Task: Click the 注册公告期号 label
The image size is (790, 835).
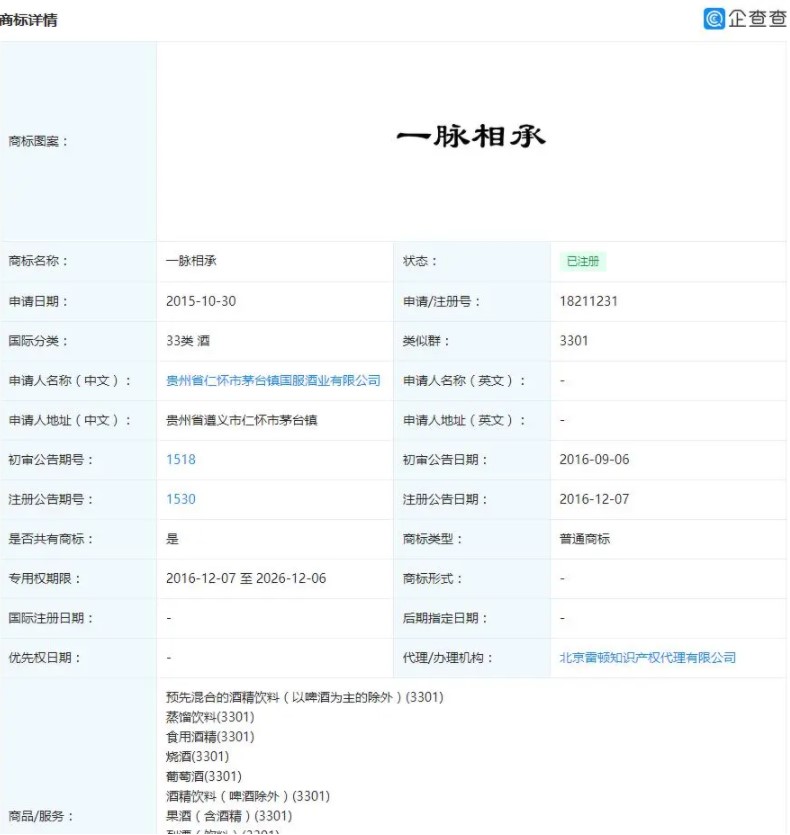Action: click(51, 499)
